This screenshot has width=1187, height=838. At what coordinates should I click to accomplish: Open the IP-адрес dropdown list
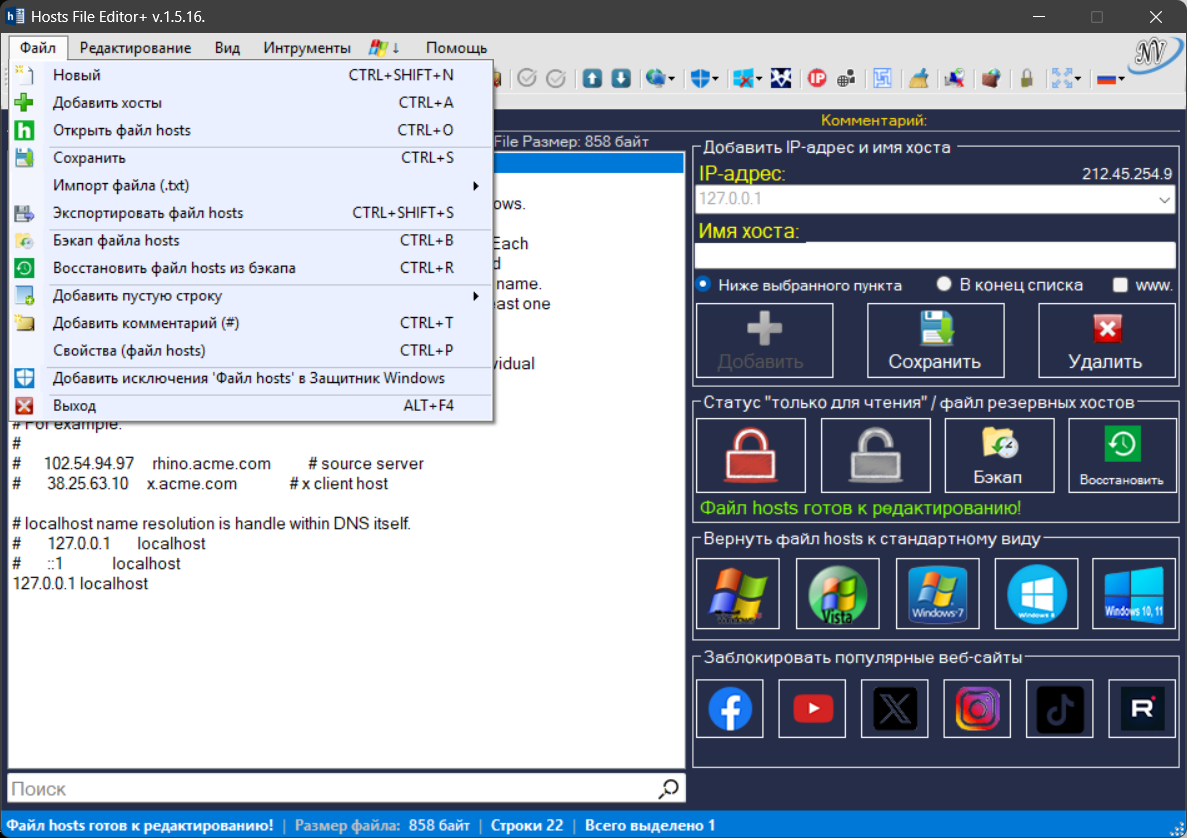click(1164, 200)
